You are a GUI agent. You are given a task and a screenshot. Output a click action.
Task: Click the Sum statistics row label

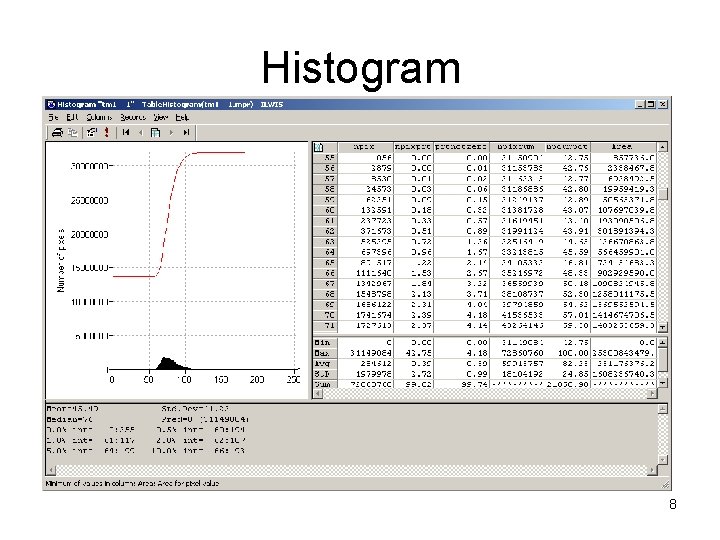point(325,384)
